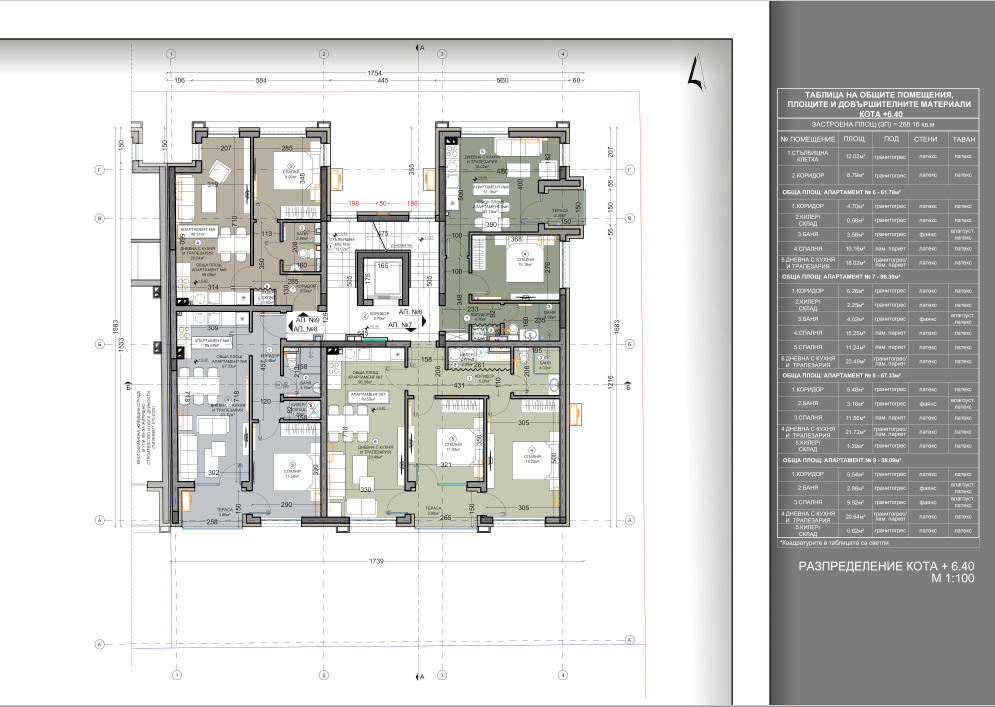
Task: Click the overall 1754 dimension text
Action: 374,72
